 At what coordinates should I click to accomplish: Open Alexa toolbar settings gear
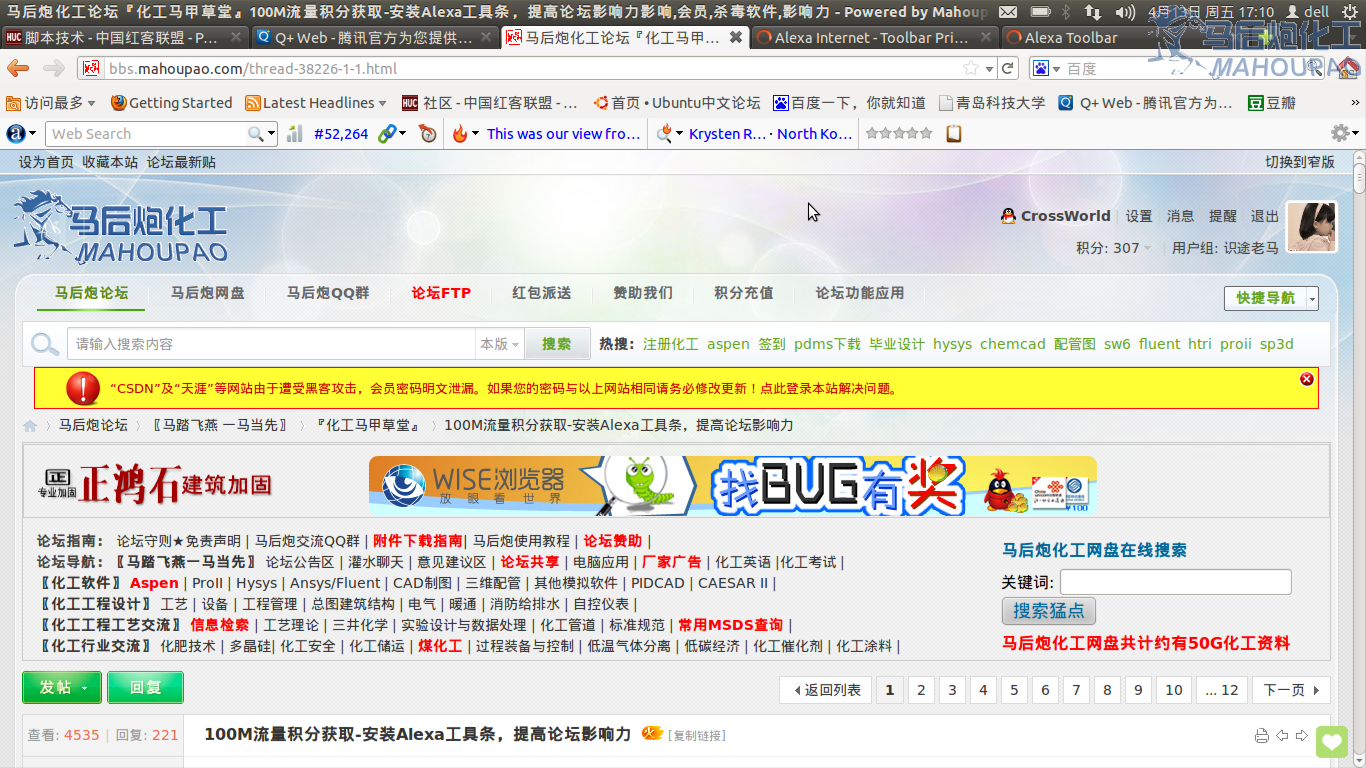1340,133
